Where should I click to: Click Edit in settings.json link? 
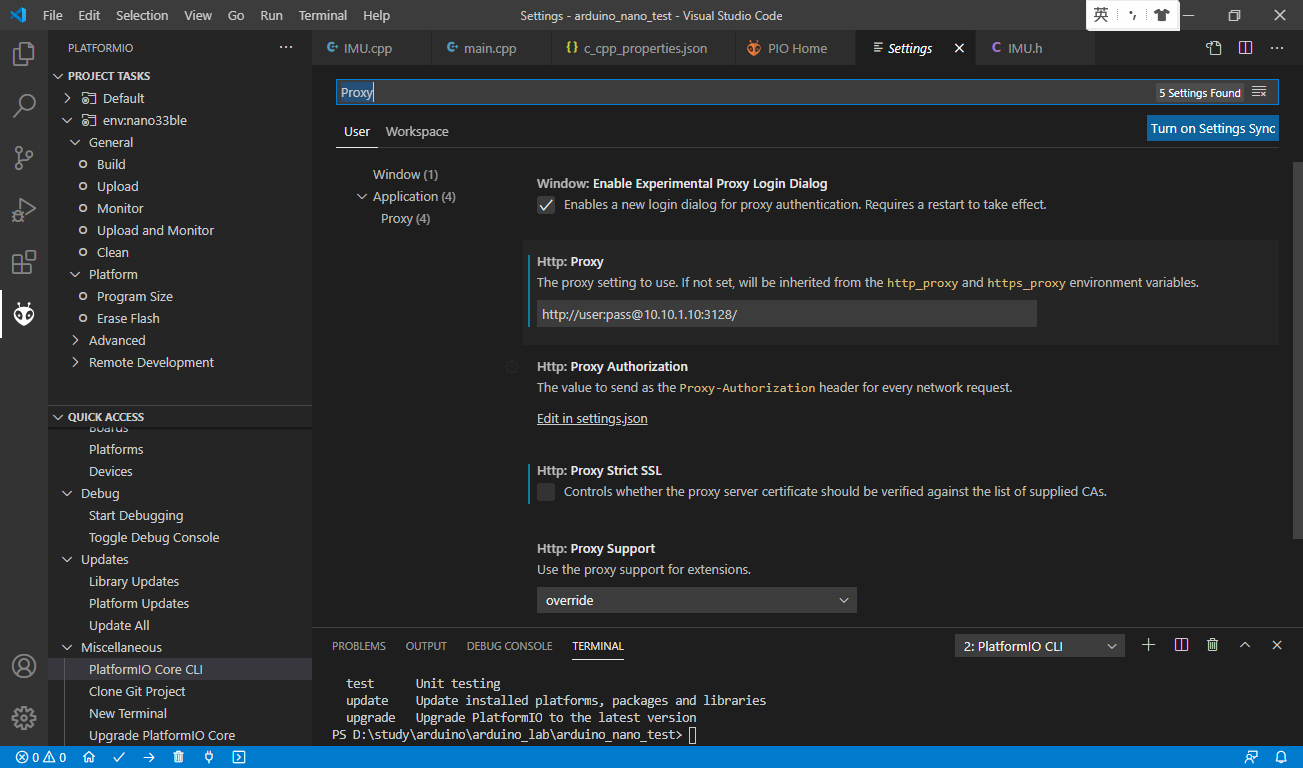click(592, 418)
